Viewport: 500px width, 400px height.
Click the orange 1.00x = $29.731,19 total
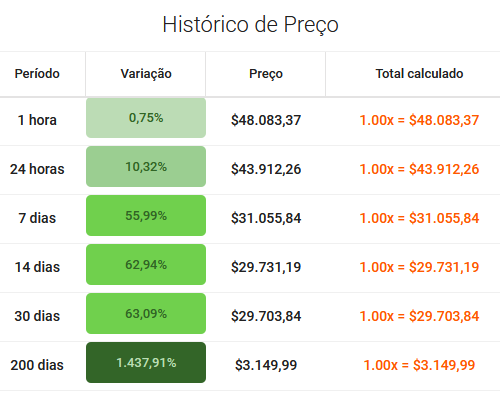coord(419,267)
